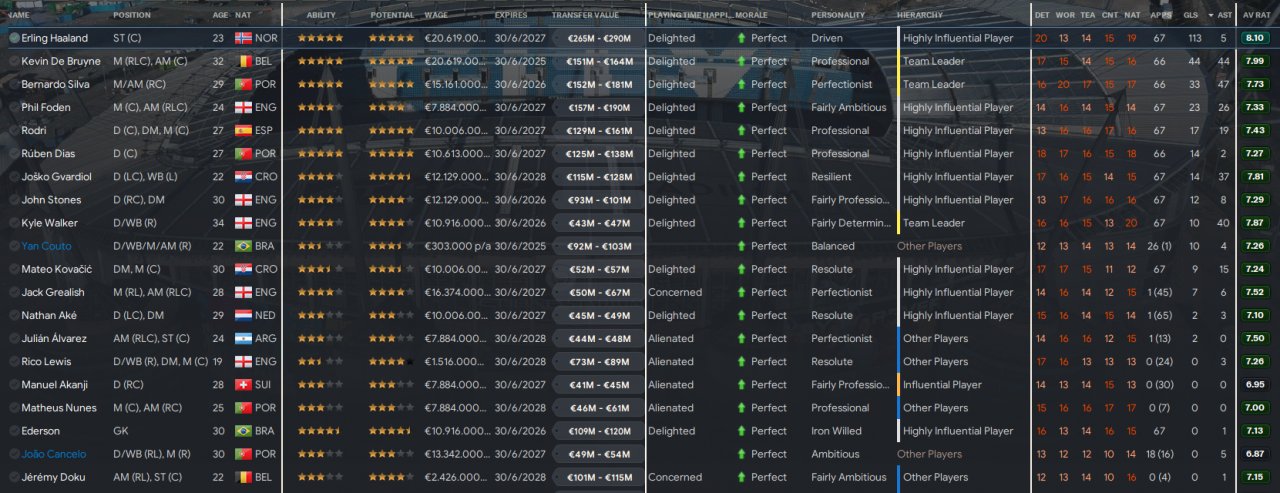
Task: Click Haaland's €265M - €290M transfer value
Action: (599, 38)
